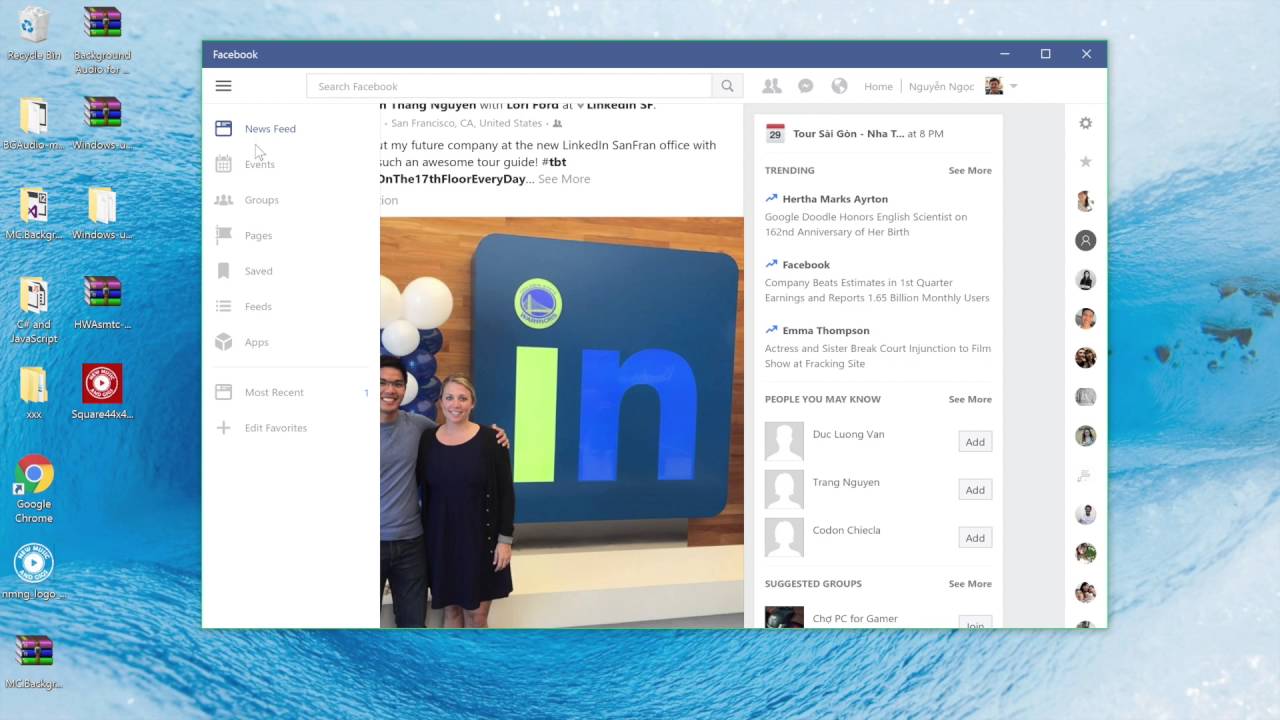
Task: Click the settings gear in chat sidebar
Action: click(1085, 123)
